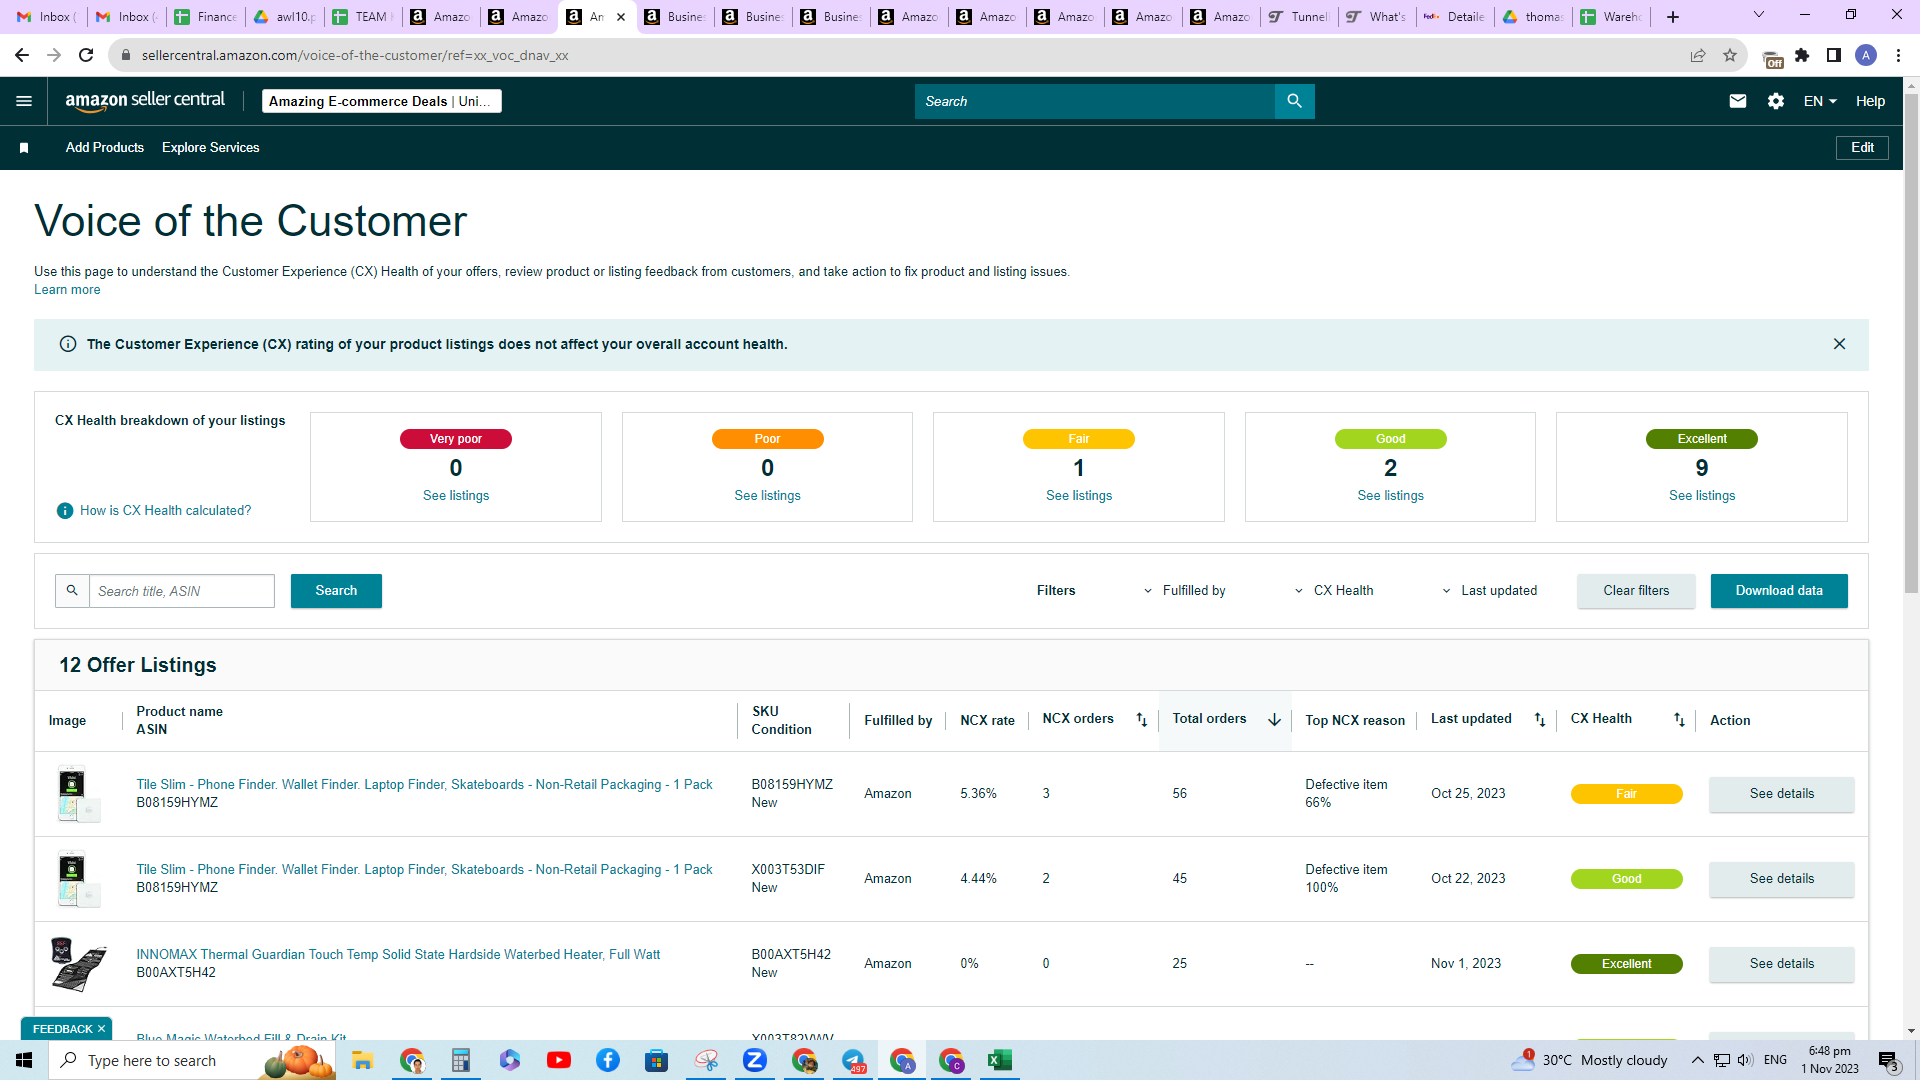The width and height of the screenshot is (1920, 1080).
Task: See listings under the Fair card
Action: click(1079, 496)
